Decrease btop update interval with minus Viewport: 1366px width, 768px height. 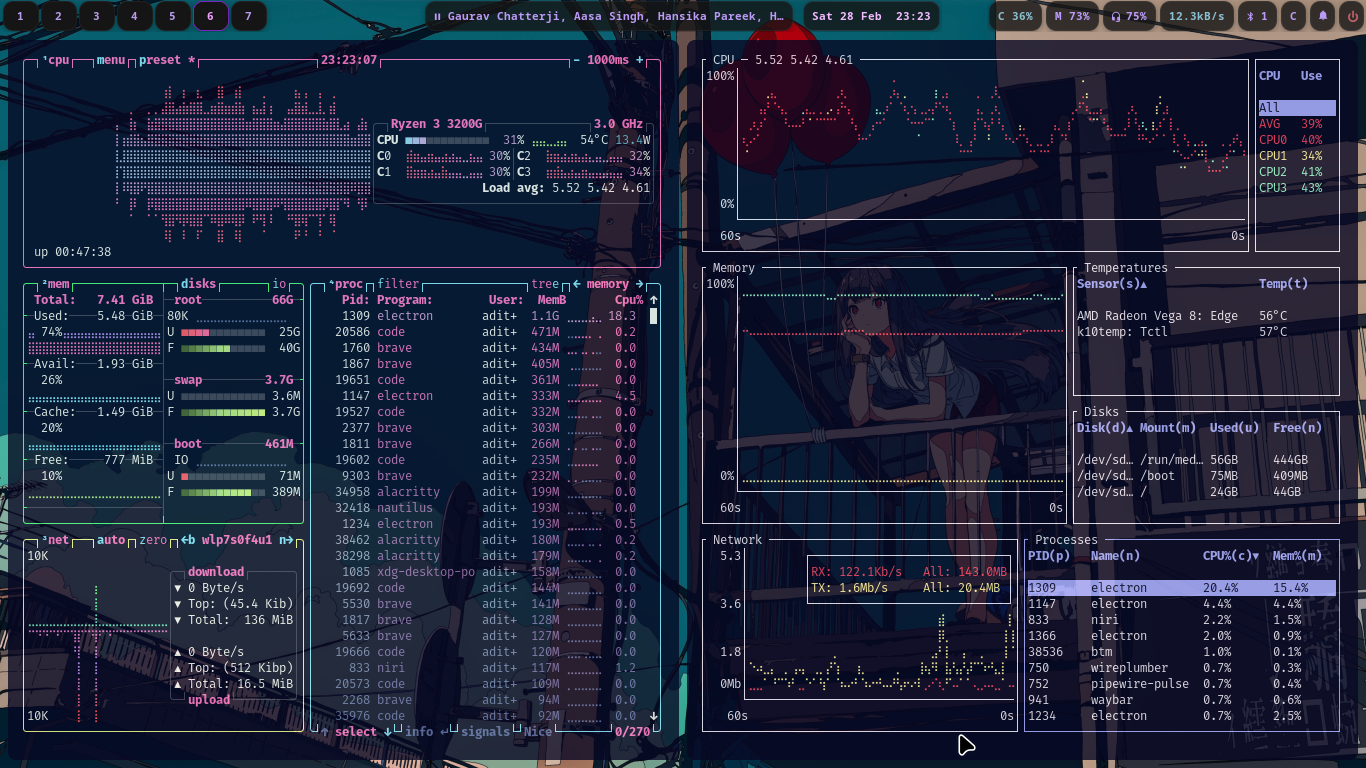click(x=576, y=60)
